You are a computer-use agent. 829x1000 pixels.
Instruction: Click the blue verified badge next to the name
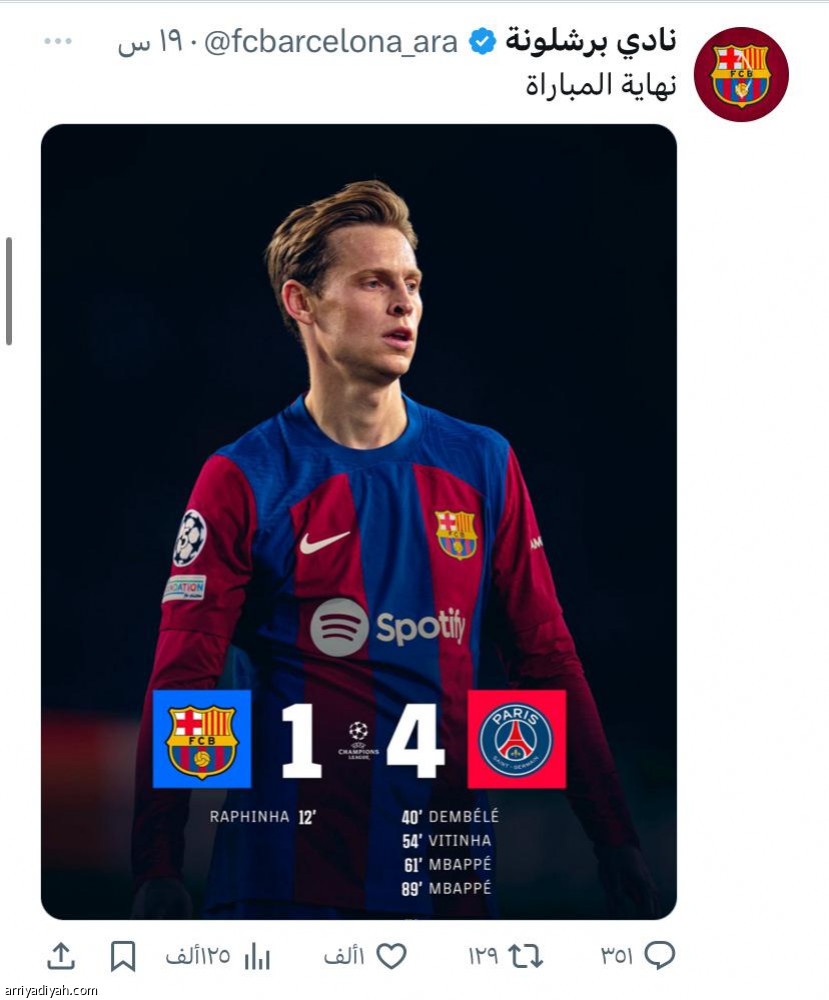pos(484,38)
